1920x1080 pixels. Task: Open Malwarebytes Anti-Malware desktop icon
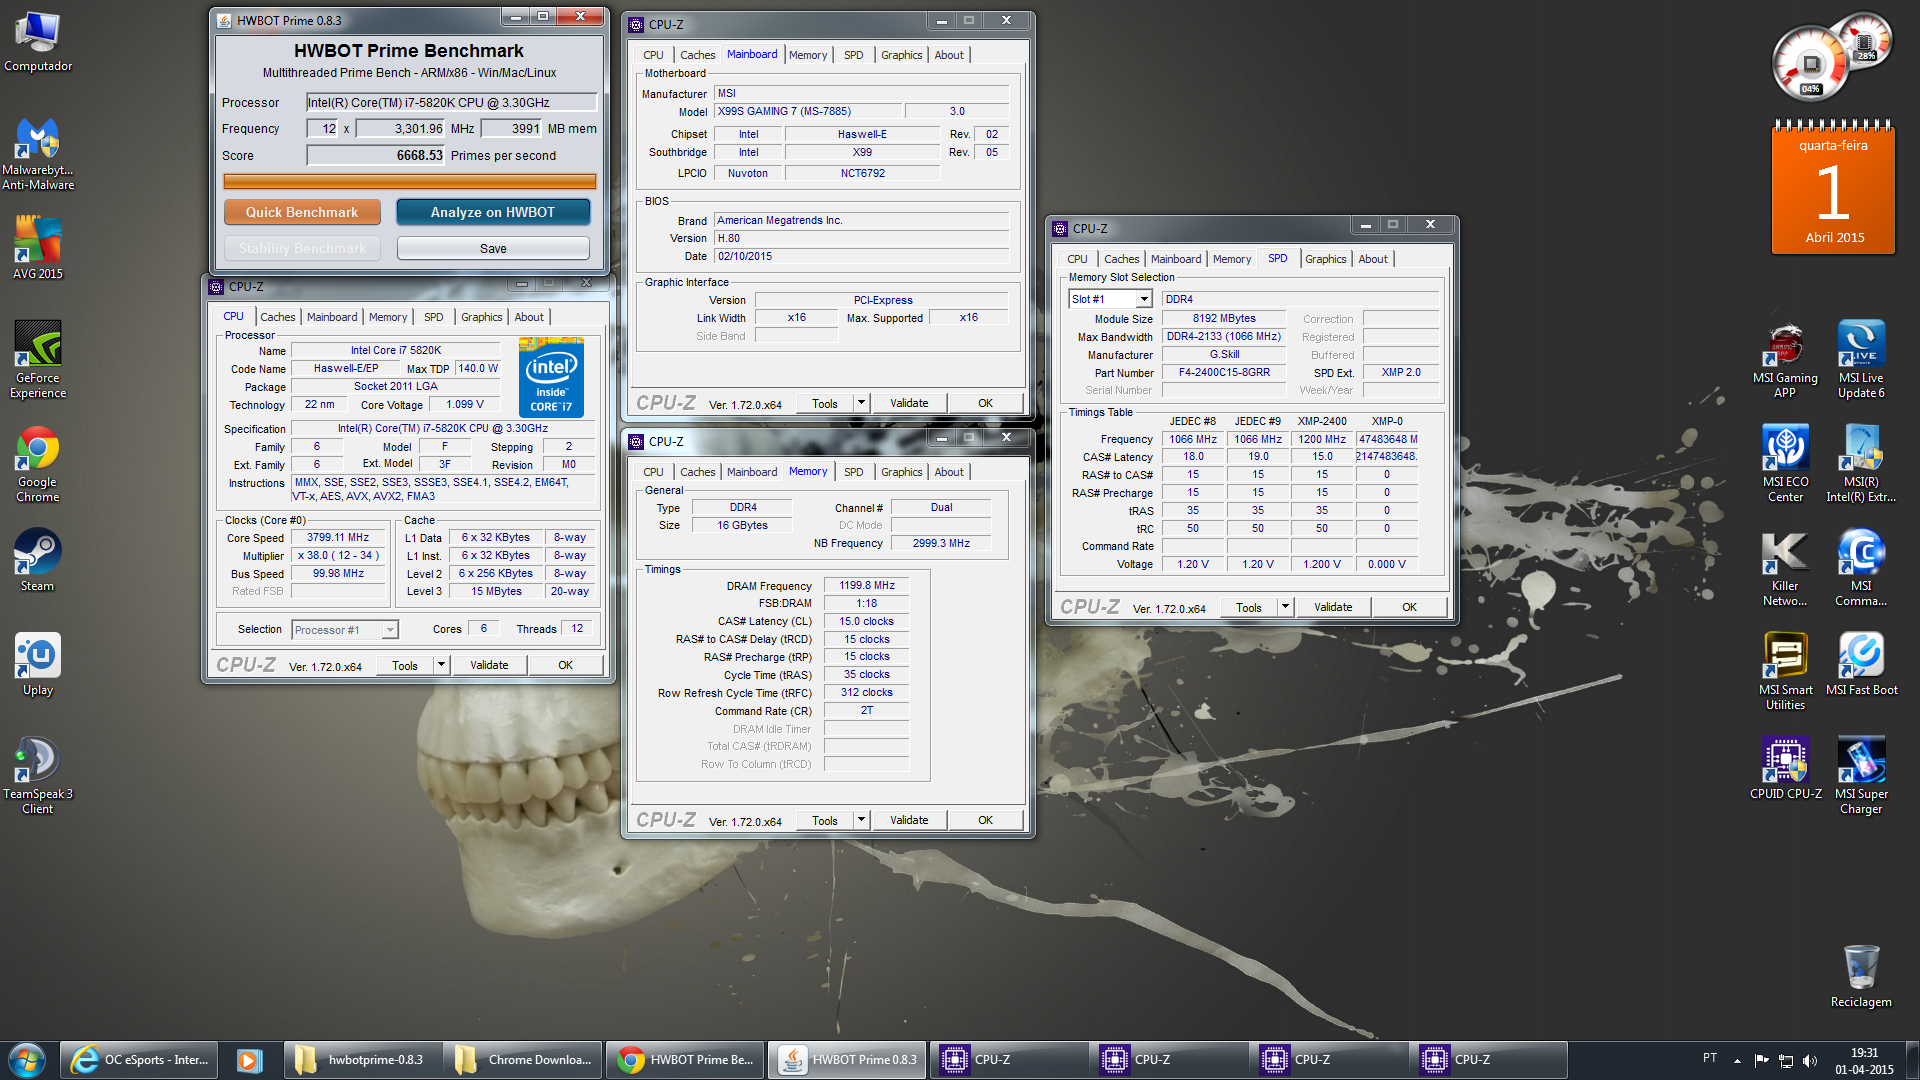click(x=38, y=153)
